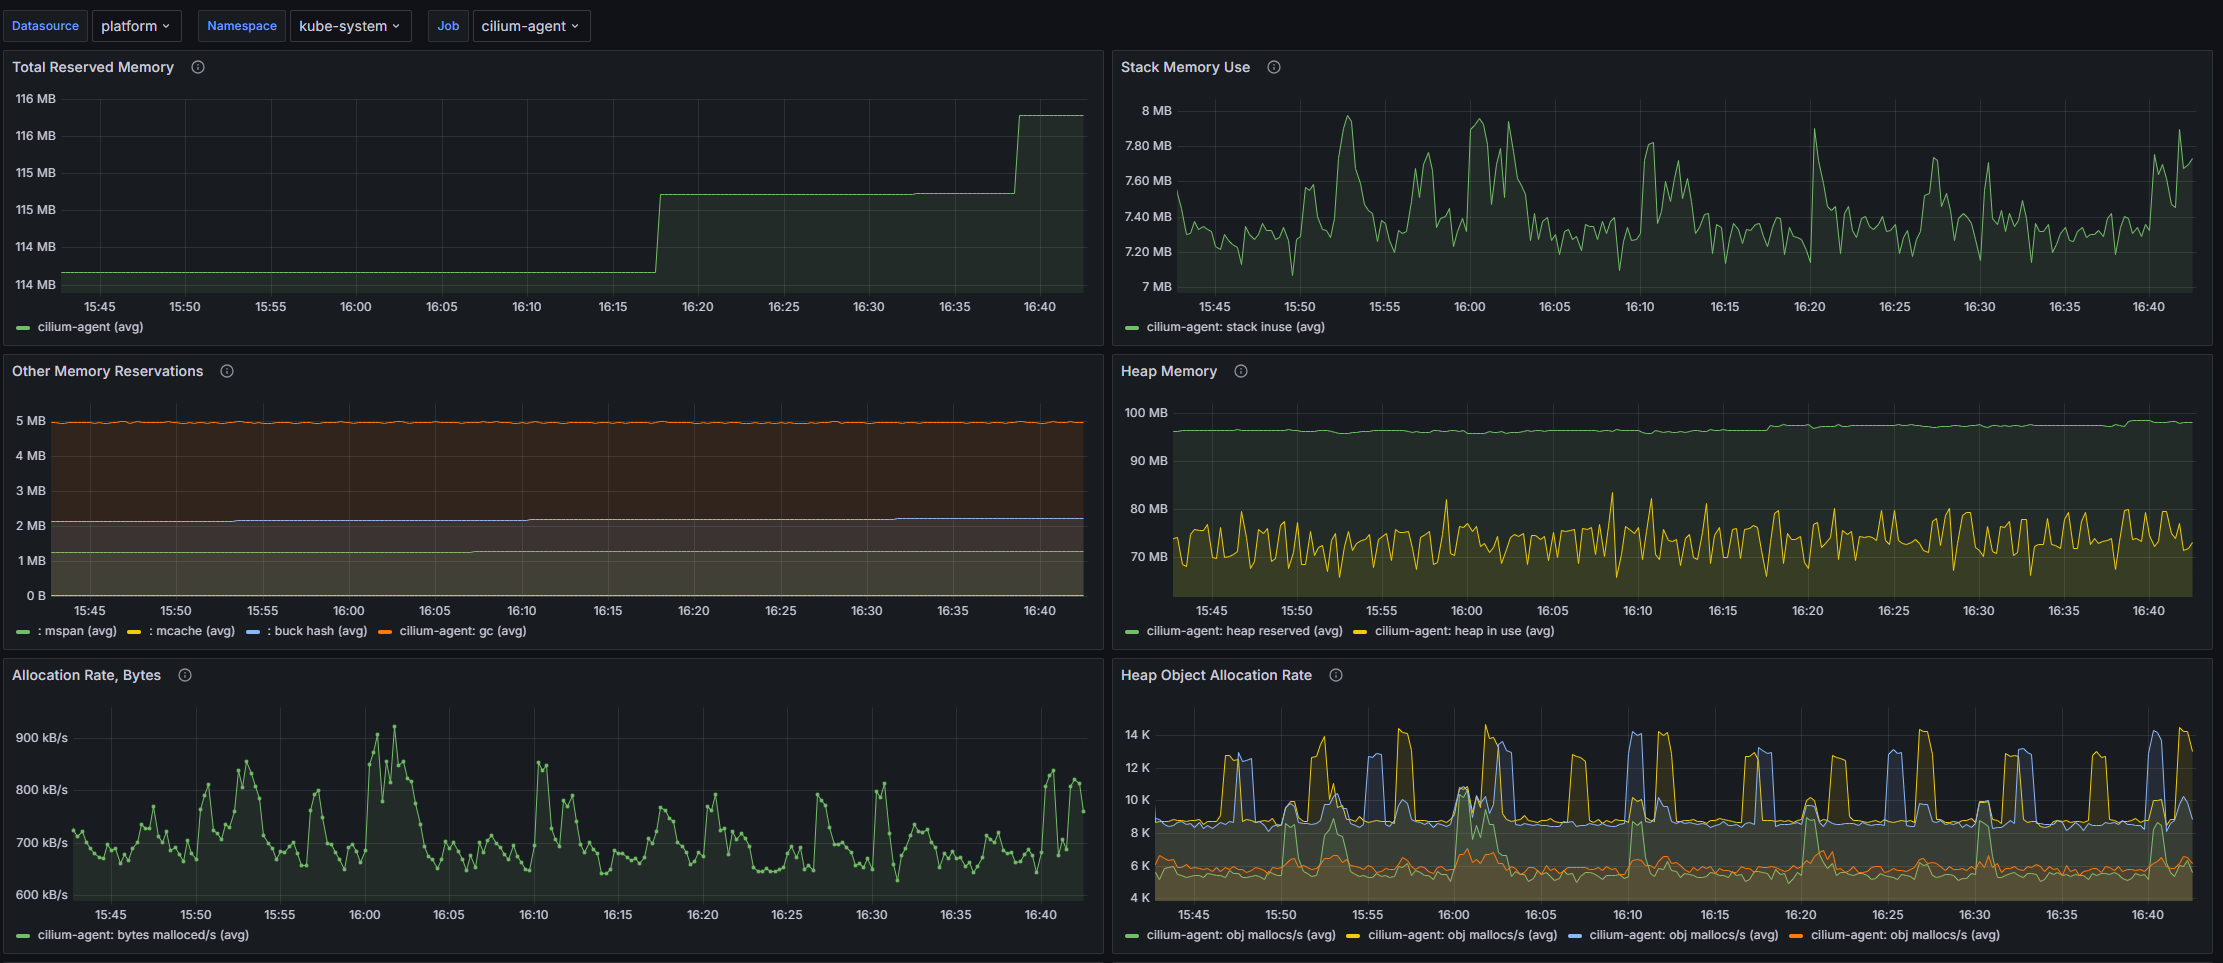Open the Datasource platform dropdown
The image size is (2223, 963).
coord(136,26)
